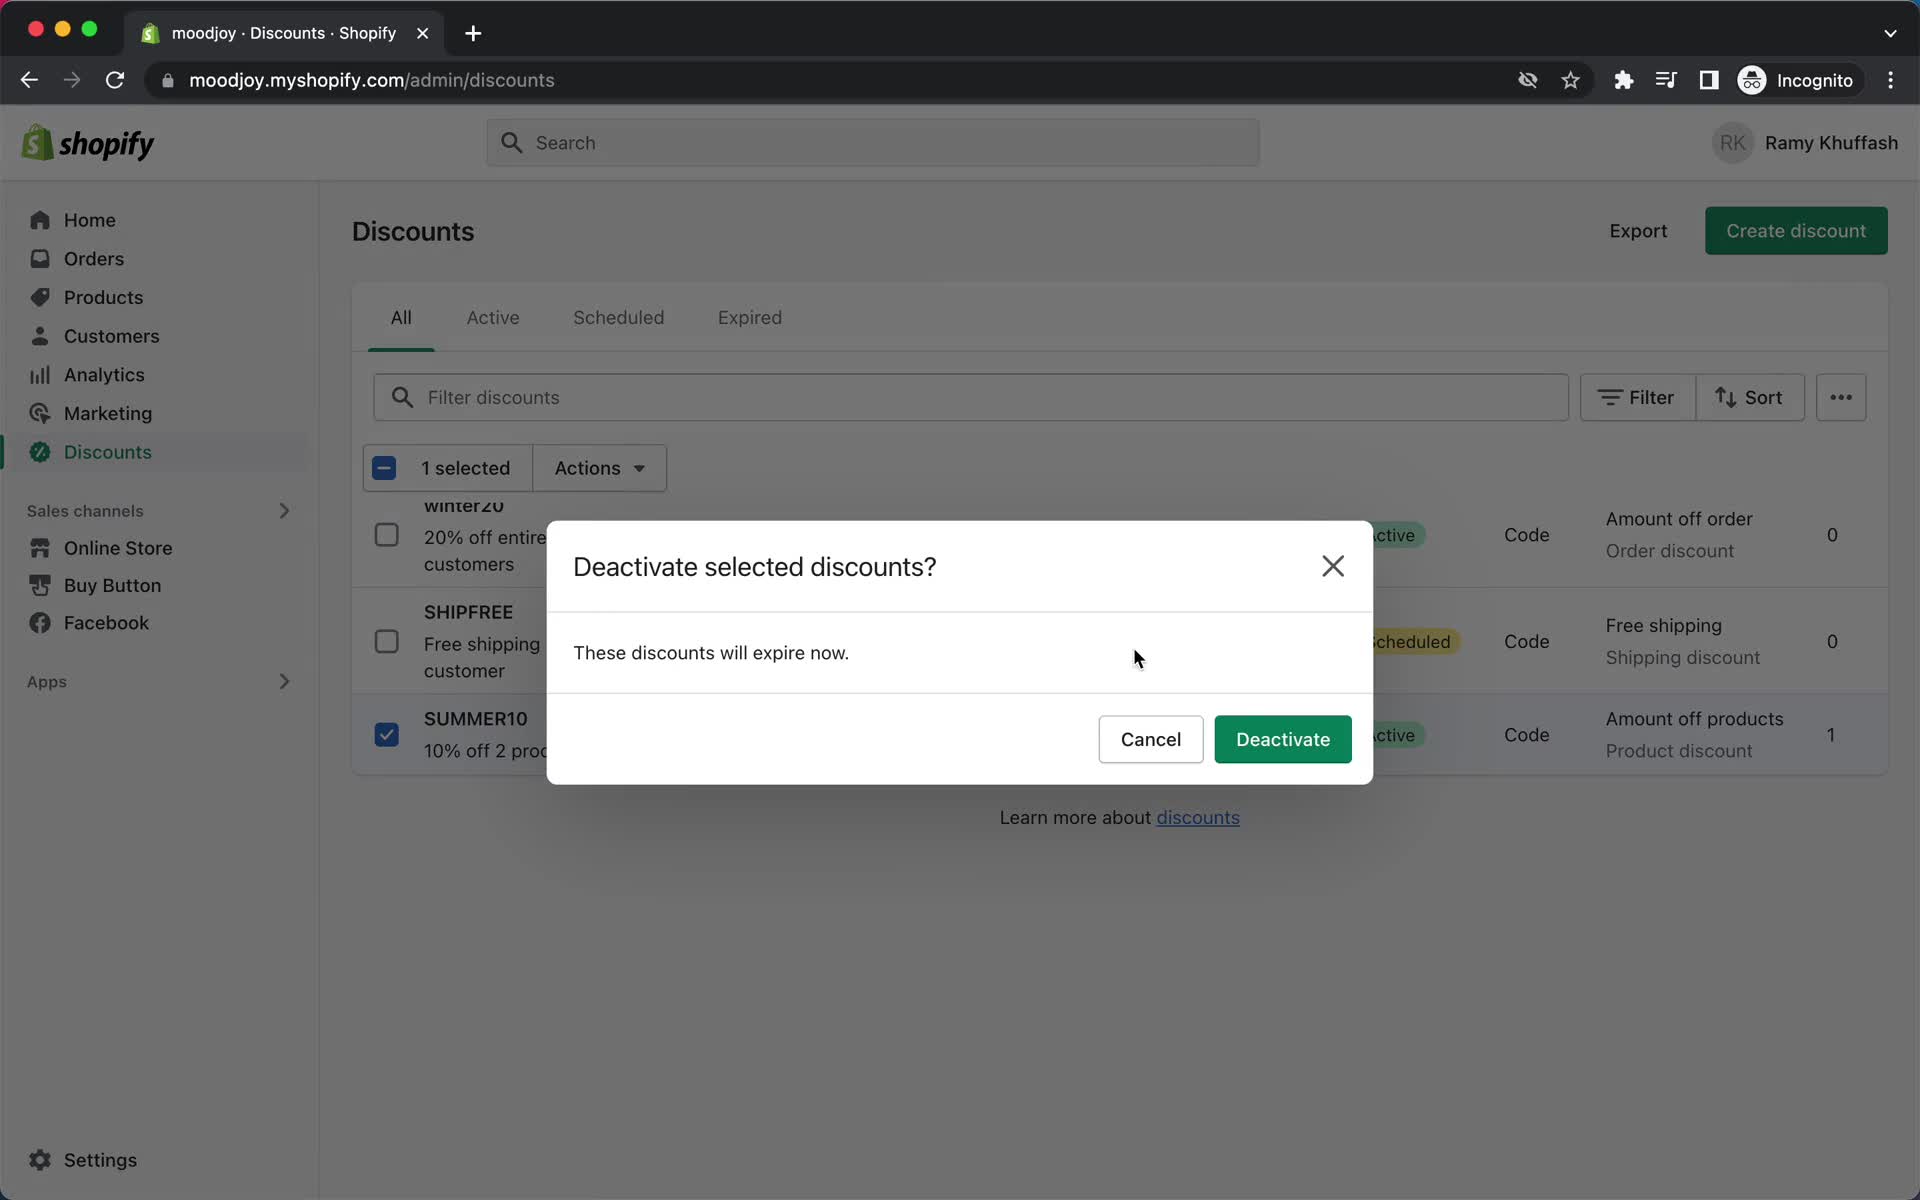Click the Shopify home icon in sidebar
Image resolution: width=1920 pixels, height=1200 pixels.
point(35,144)
